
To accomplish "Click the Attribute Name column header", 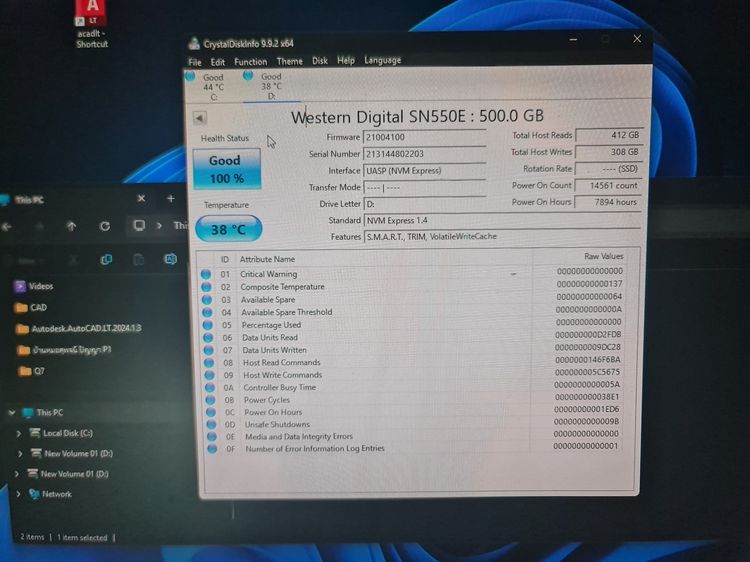I will (267, 259).
